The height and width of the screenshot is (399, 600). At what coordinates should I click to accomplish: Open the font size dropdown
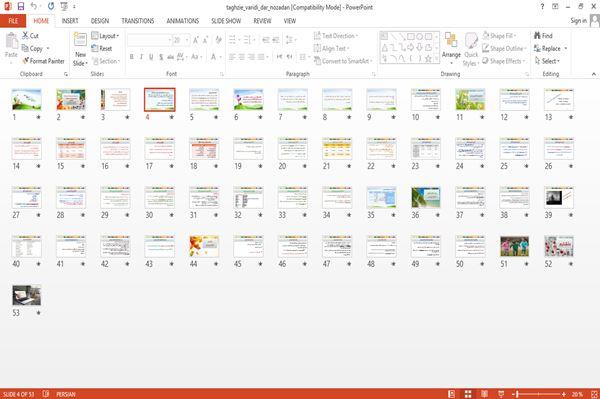point(187,40)
